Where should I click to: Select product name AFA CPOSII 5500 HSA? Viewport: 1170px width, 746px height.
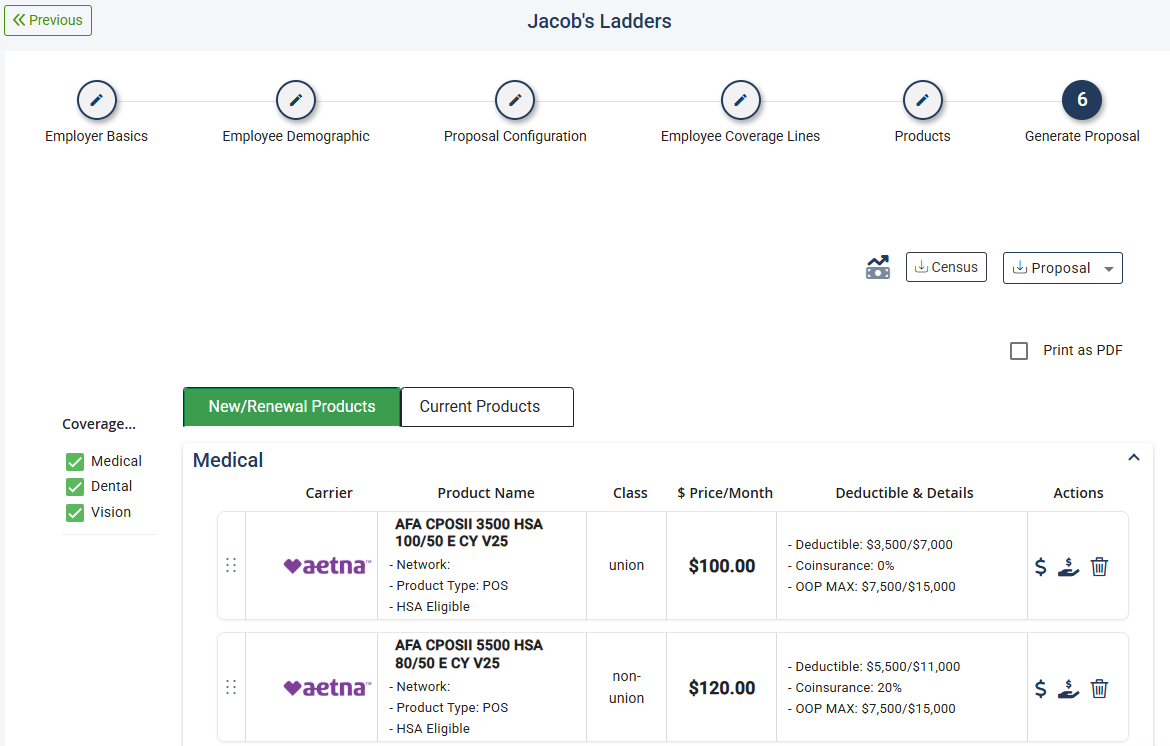[469, 654]
